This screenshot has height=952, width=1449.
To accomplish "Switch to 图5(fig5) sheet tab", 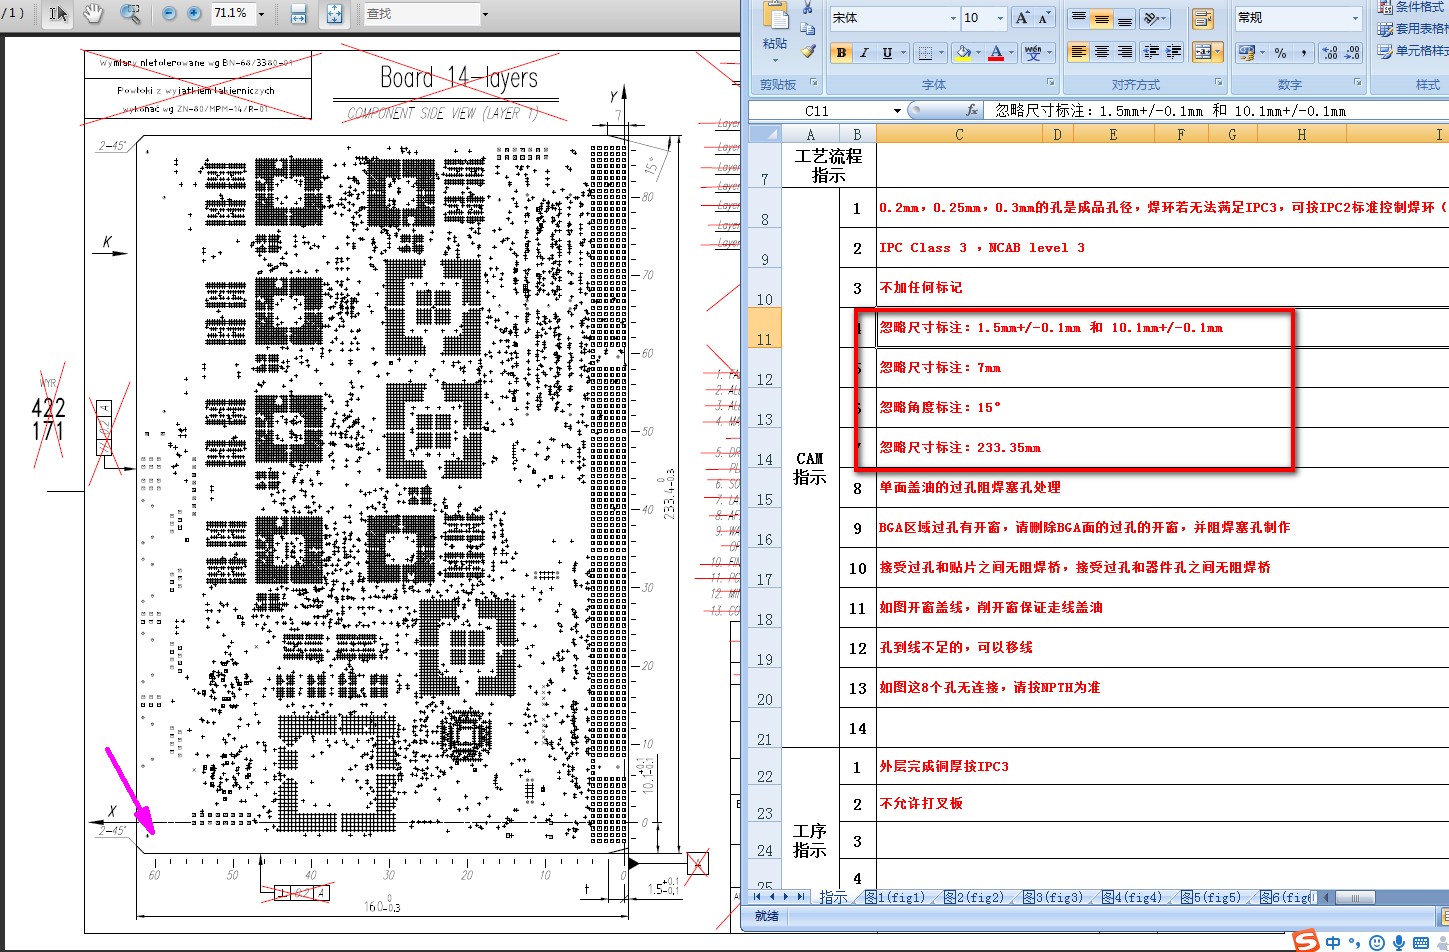I will click(1211, 897).
